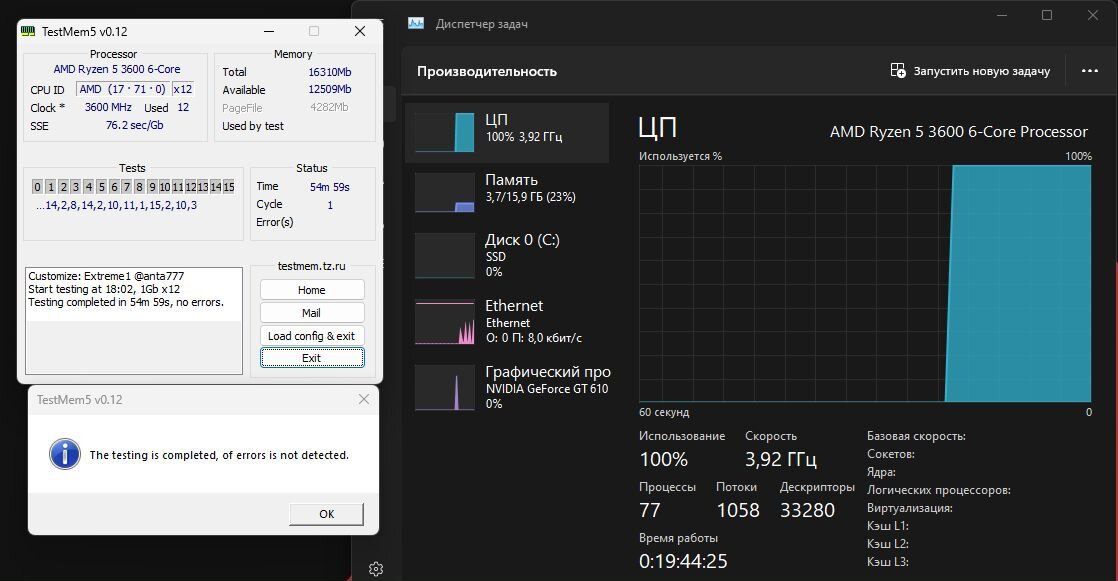Select the Графический про GPU item
The image size is (1118, 581).
point(507,387)
